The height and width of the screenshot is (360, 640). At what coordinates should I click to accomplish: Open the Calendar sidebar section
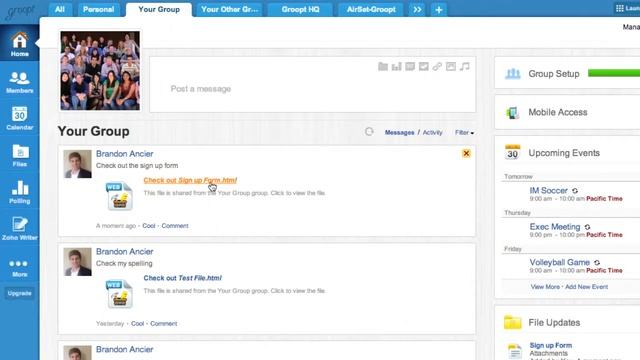(19, 118)
